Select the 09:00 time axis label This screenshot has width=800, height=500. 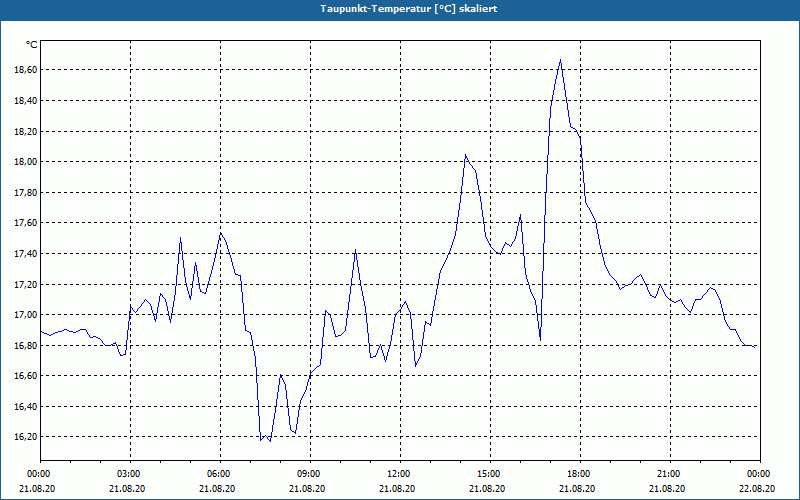310,474
